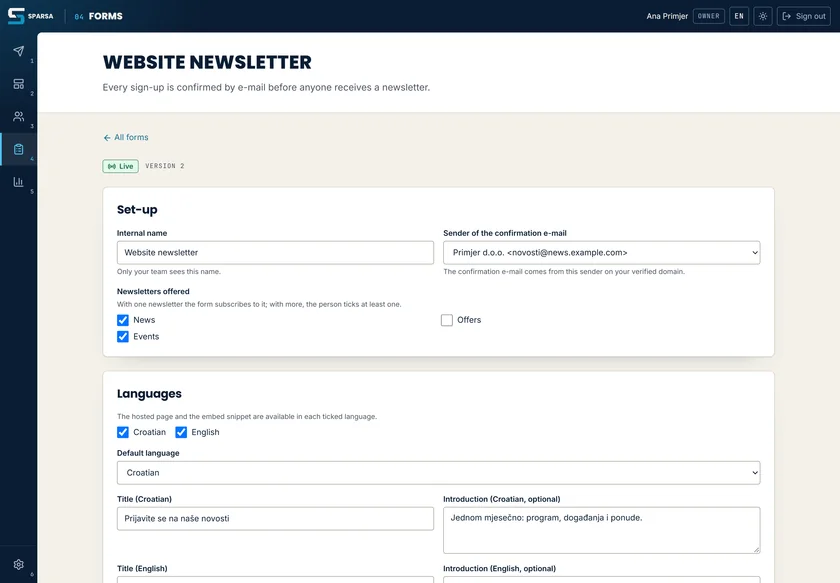Switch language with the EN button

pos(739,16)
